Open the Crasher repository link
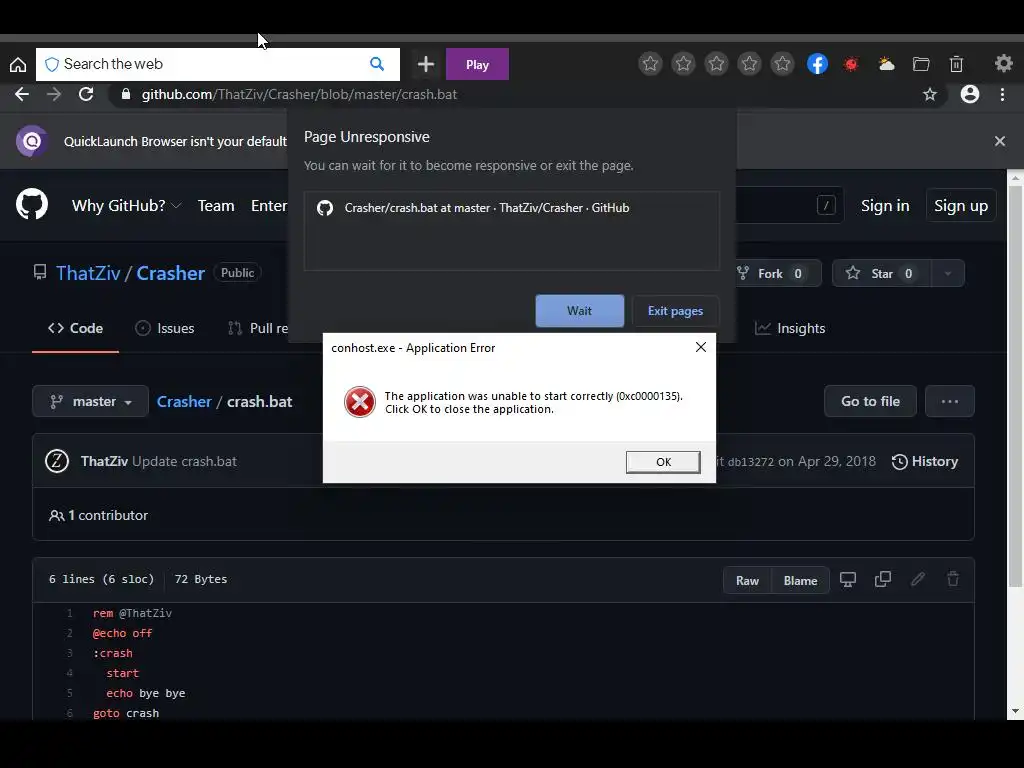 point(170,273)
